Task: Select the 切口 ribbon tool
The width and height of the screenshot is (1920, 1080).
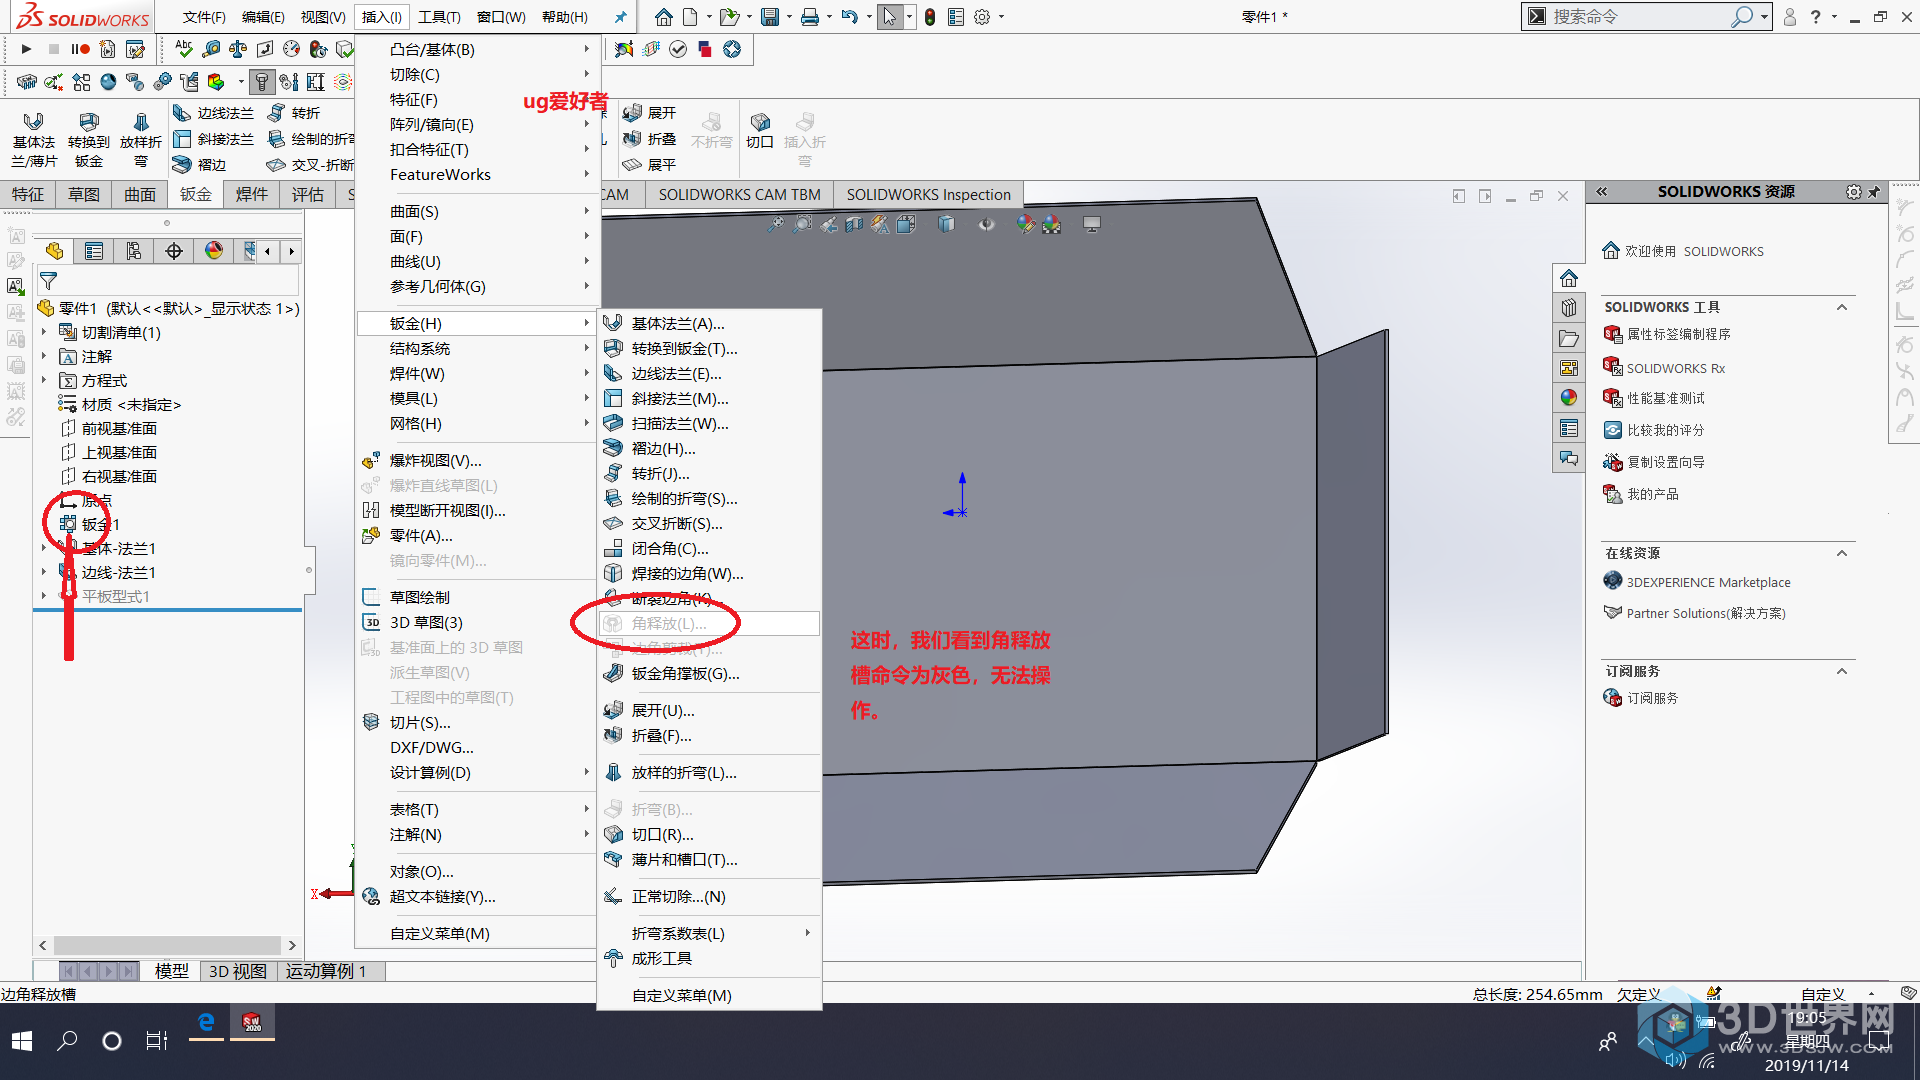Action: pos(760,130)
